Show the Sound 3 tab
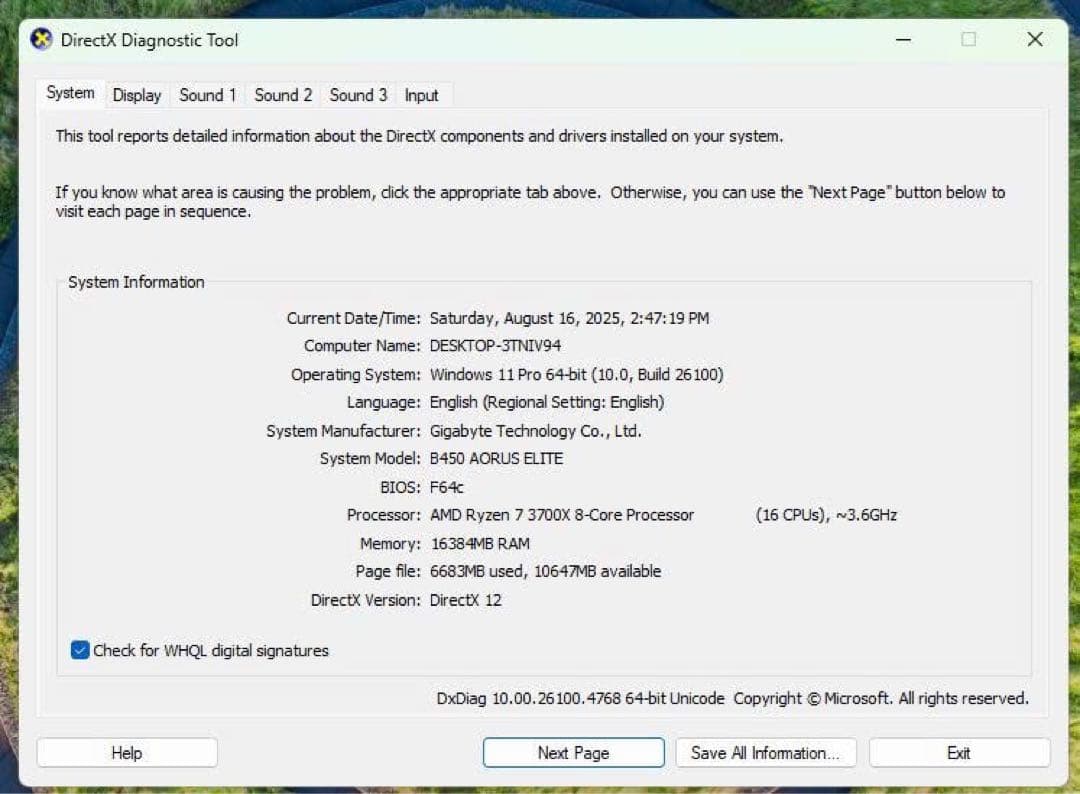Image resolution: width=1080 pixels, height=794 pixels. (358, 95)
